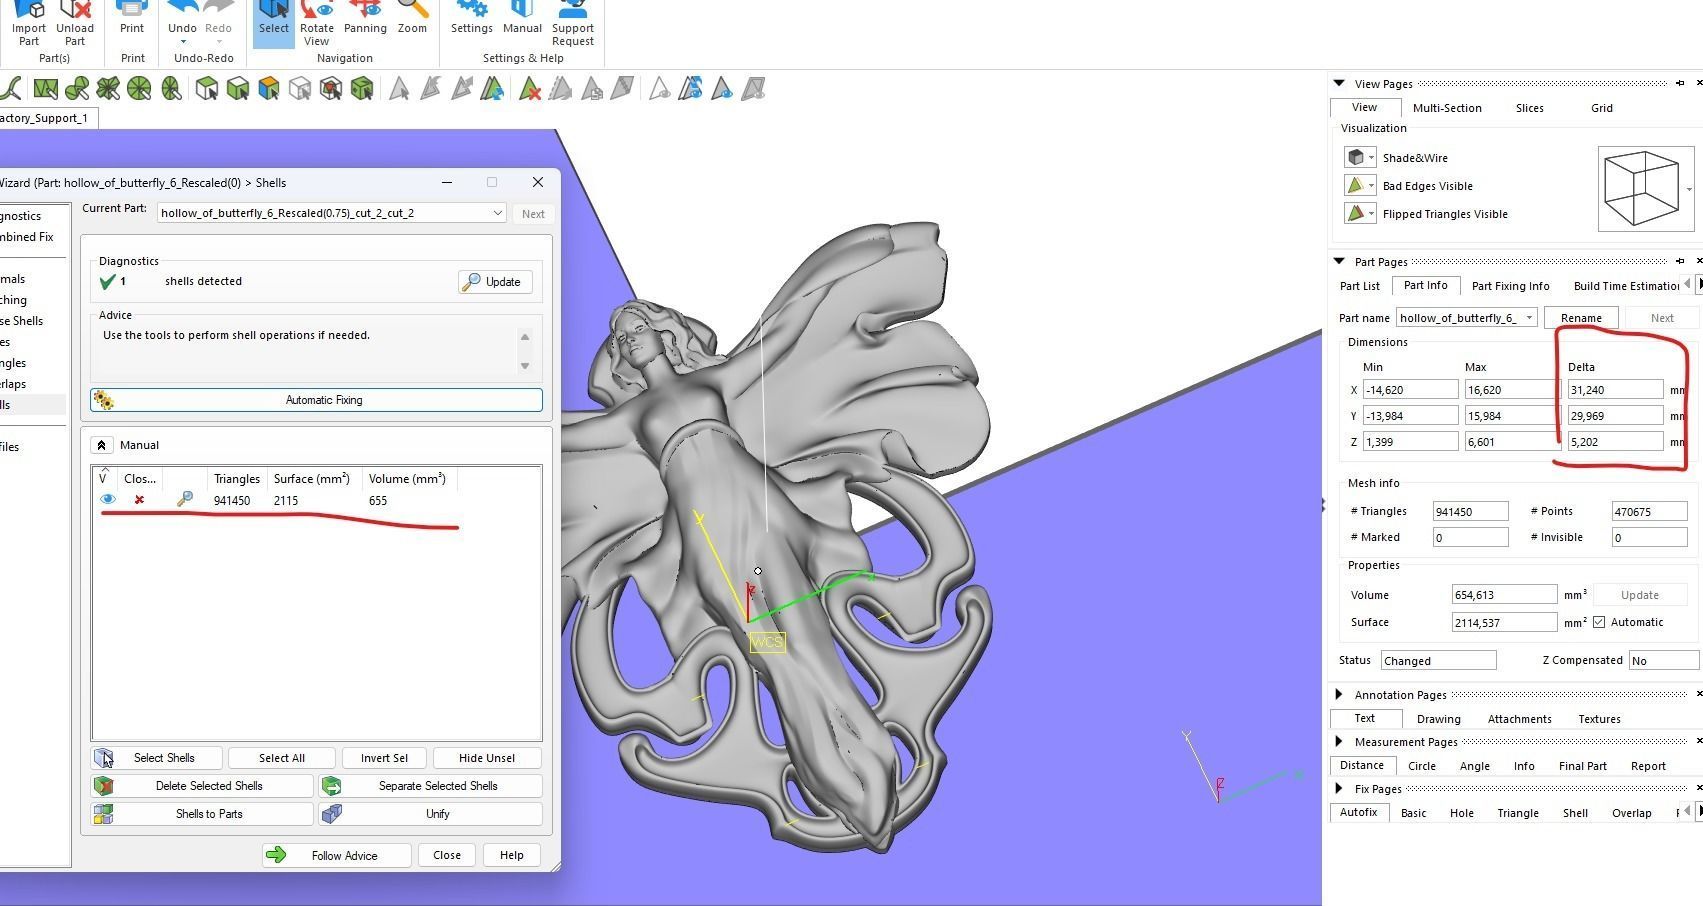This screenshot has height=906, width=1703.
Task: Switch to the Slices tab
Action: click(x=1529, y=108)
